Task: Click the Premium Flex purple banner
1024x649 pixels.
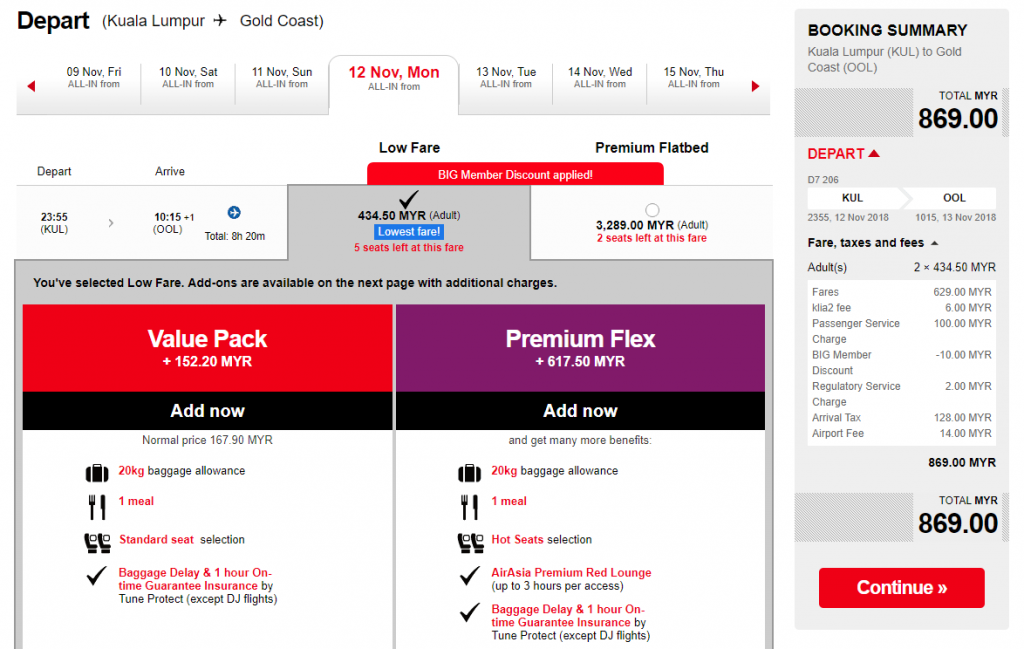Action: click(580, 348)
